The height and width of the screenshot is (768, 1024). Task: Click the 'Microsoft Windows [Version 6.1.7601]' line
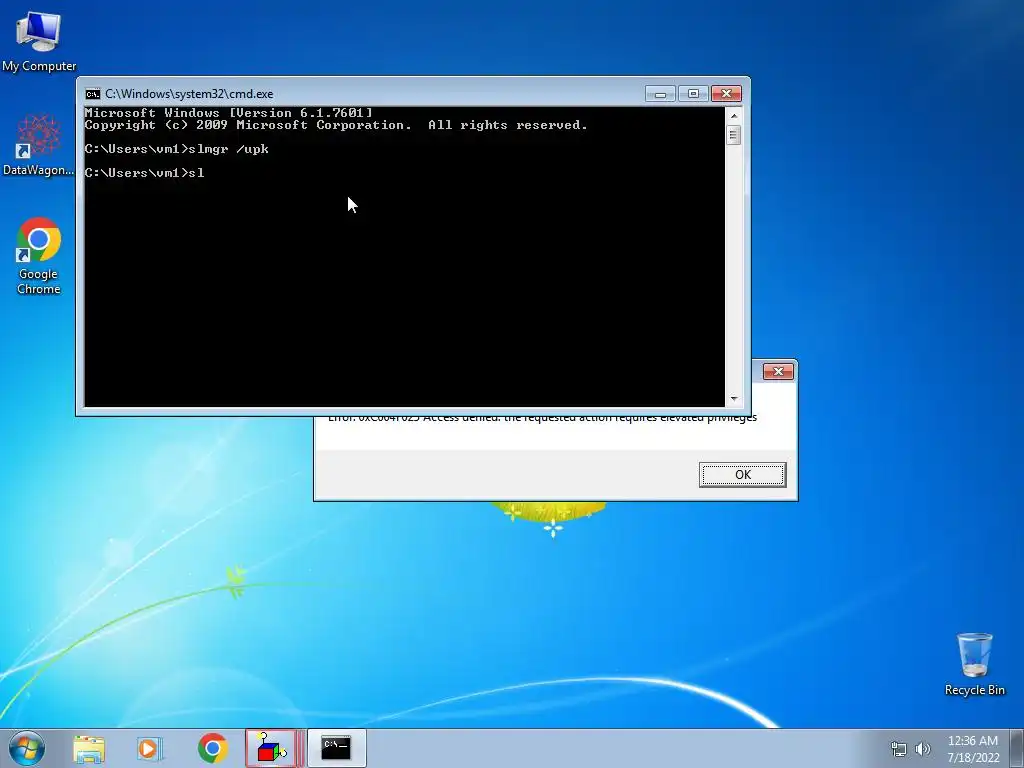coord(229,113)
